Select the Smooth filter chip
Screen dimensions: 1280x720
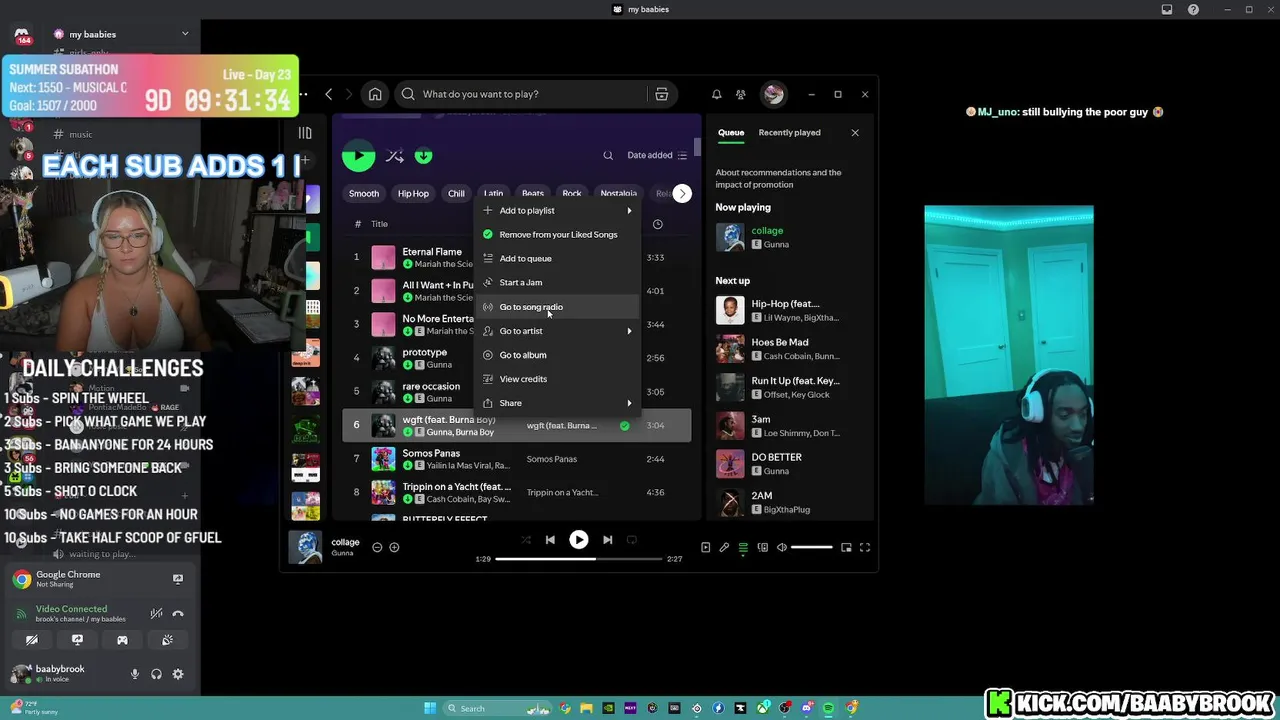point(364,193)
